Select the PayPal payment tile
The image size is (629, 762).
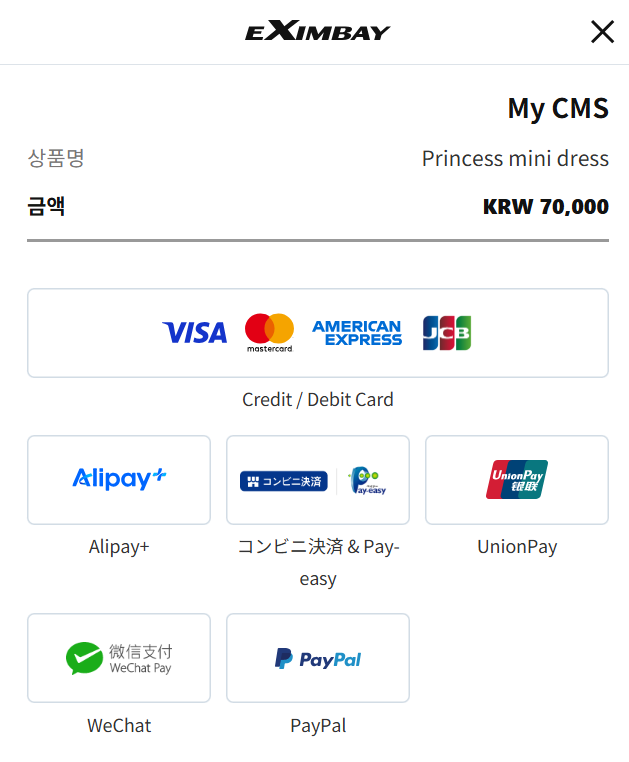tap(318, 658)
